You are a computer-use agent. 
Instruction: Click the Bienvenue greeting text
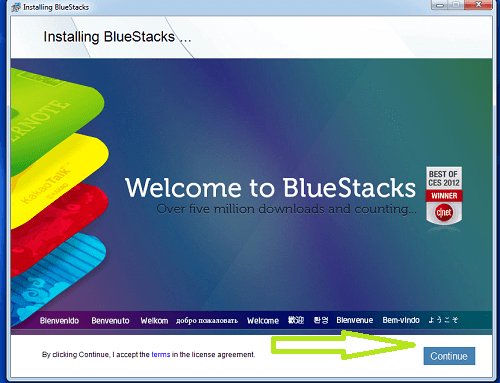click(355, 320)
